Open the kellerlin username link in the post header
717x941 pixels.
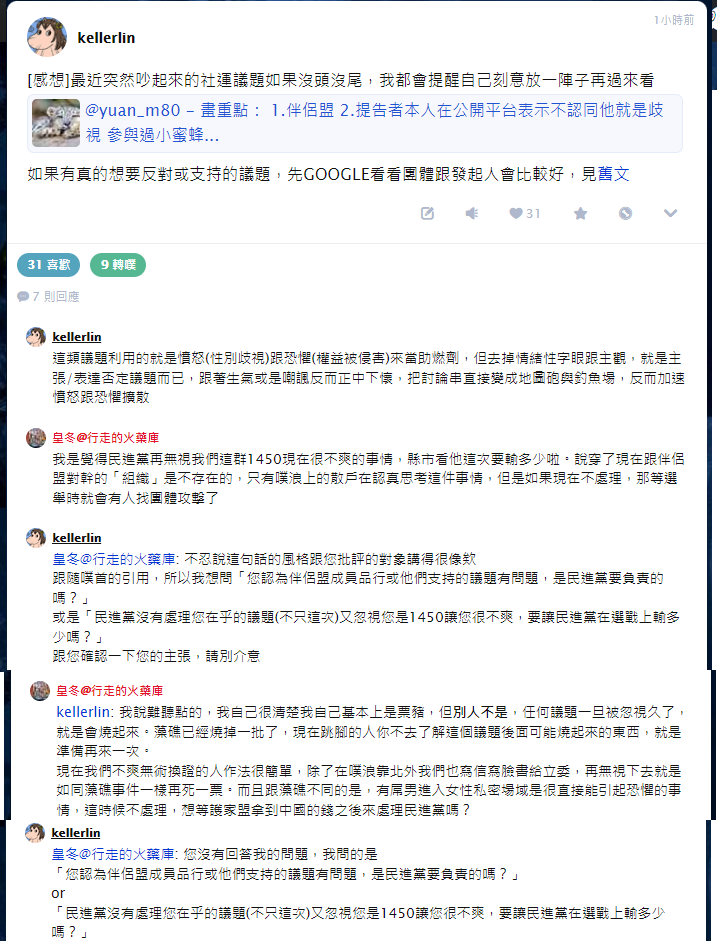(x=106, y=38)
